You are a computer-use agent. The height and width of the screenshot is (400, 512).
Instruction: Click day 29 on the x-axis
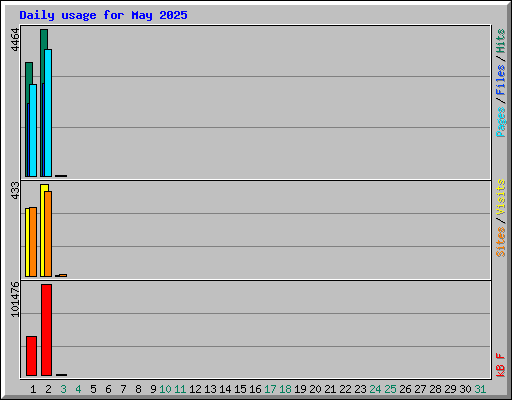450,389
